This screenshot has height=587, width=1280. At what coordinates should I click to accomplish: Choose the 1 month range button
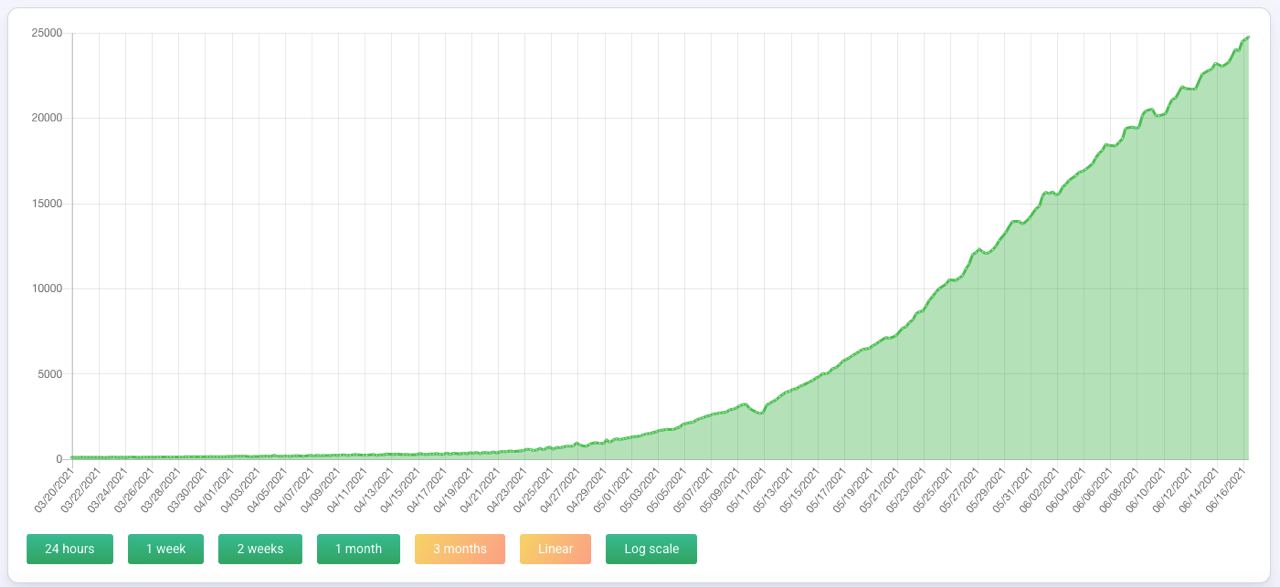click(x=359, y=549)
